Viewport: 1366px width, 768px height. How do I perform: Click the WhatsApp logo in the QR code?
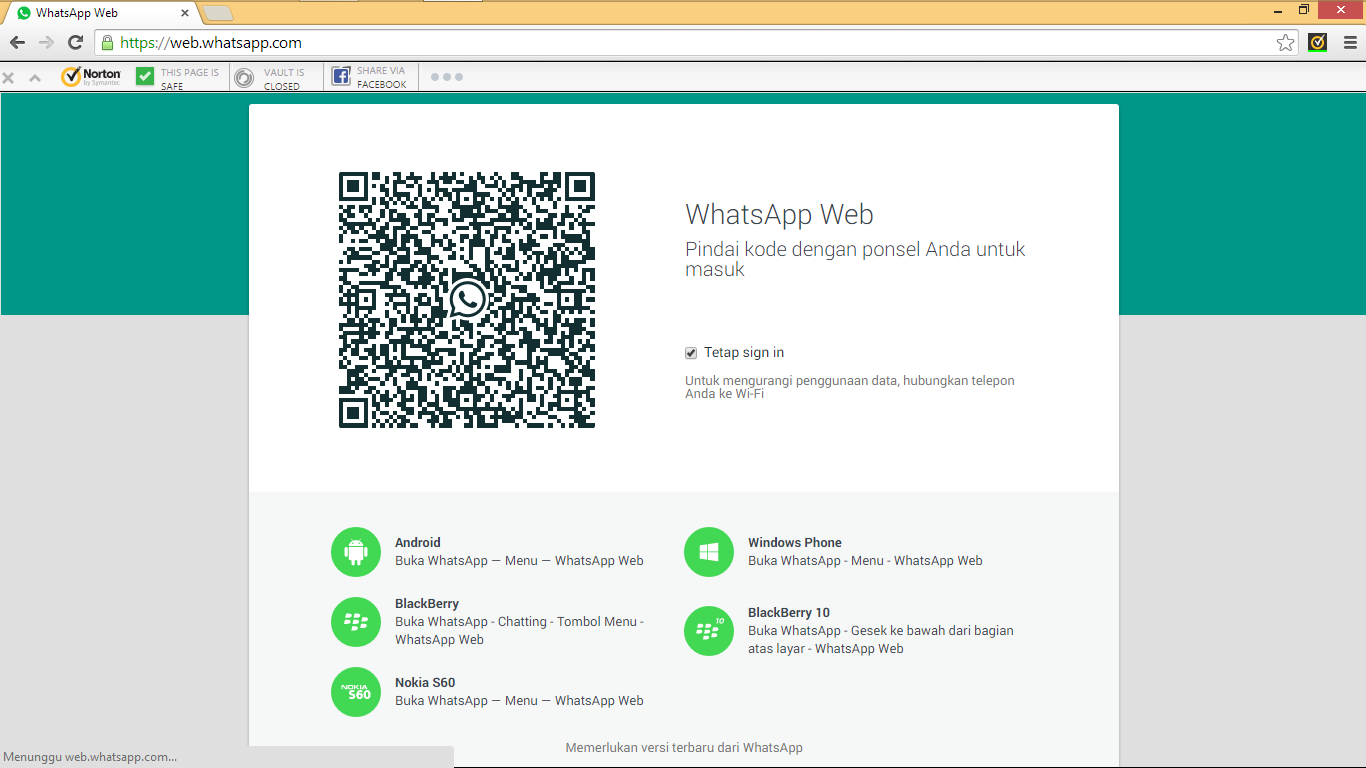click(x=467, y=299)
